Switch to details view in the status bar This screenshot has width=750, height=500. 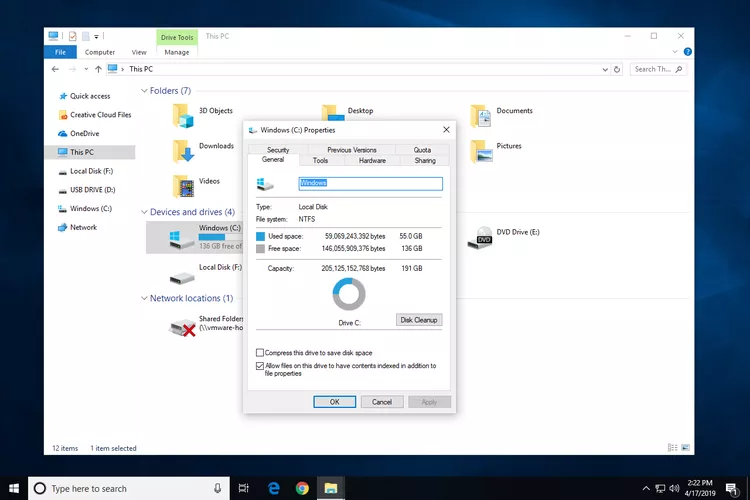[672, 448]
